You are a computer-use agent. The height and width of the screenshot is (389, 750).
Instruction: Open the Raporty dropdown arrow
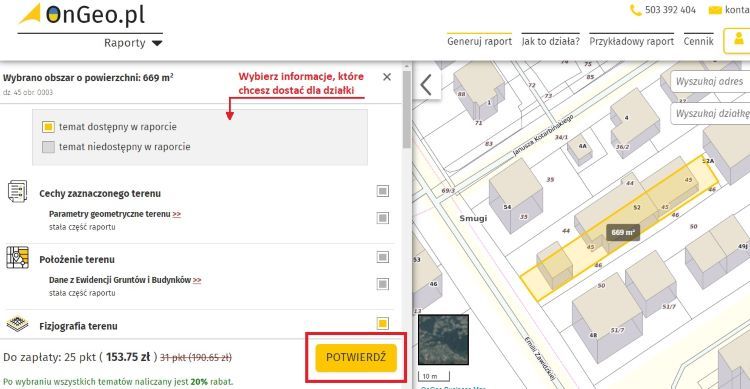click(157, 43)
